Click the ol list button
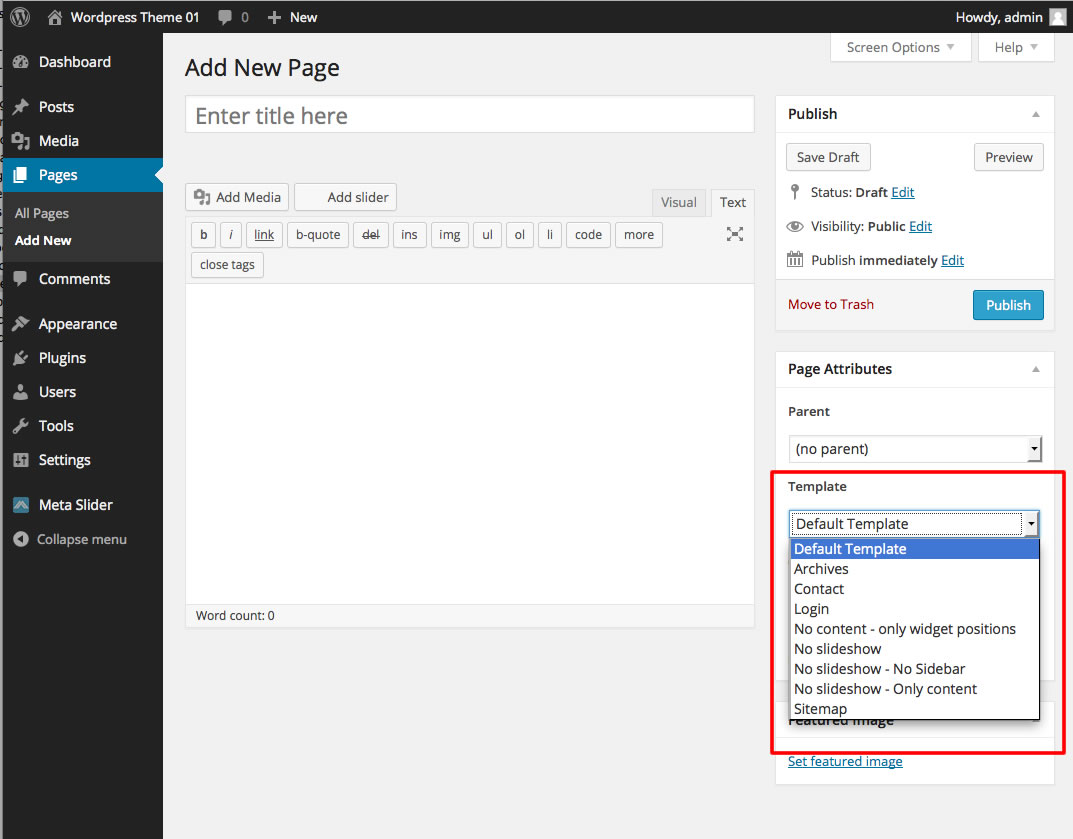 pyautogui.click(x=519, y=235)
